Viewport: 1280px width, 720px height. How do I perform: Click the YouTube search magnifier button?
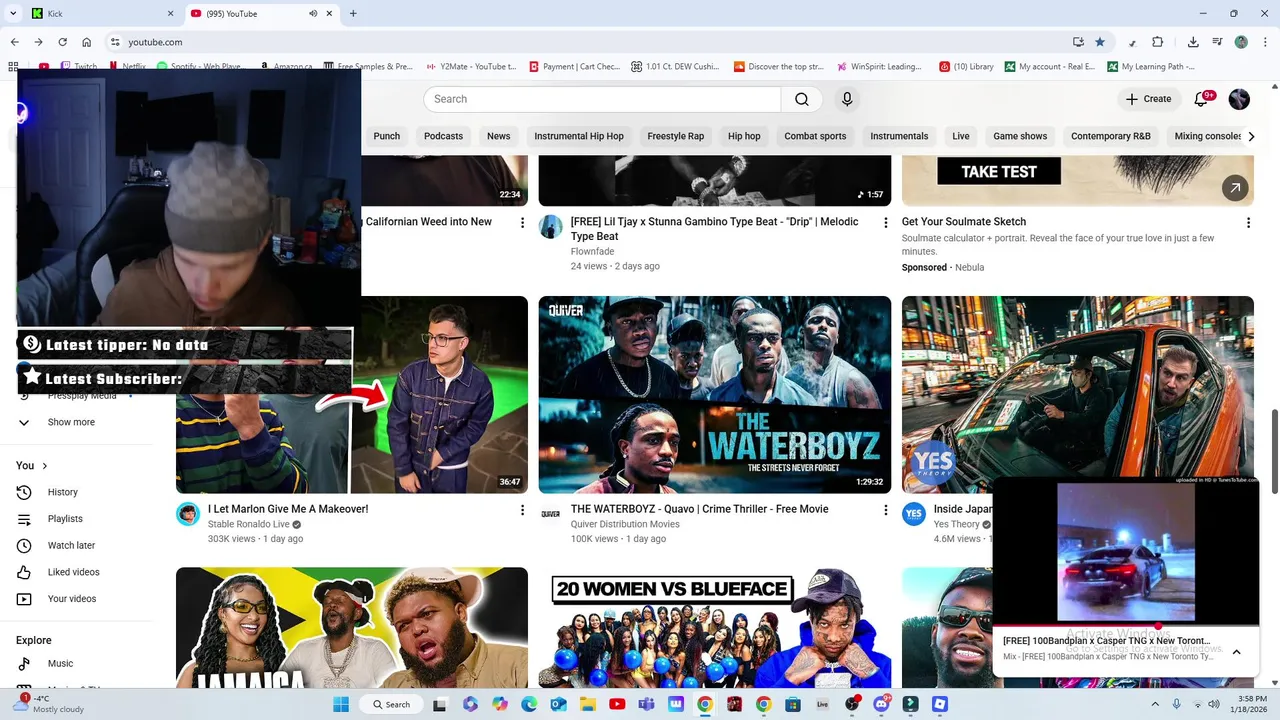[802, 99]
